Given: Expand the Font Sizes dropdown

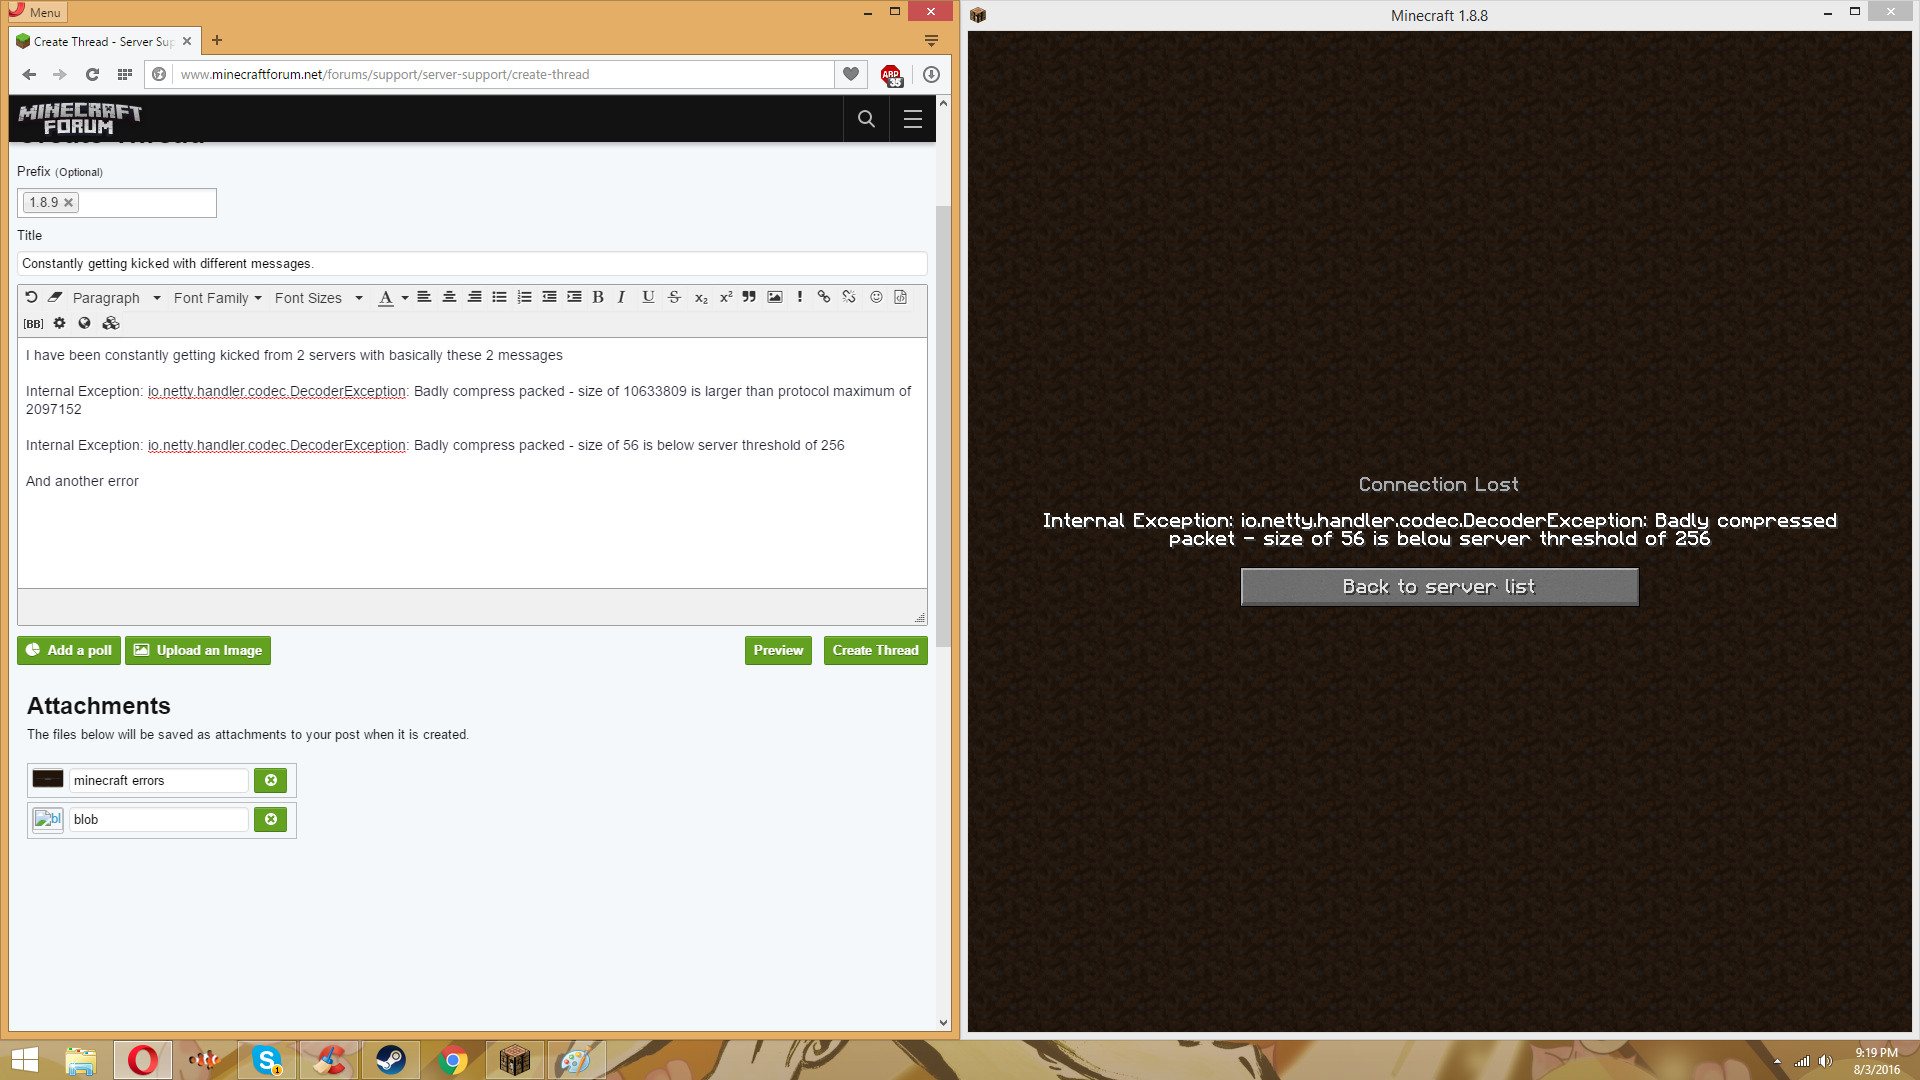Looking at the screenshot, I should tap(318, 298).
